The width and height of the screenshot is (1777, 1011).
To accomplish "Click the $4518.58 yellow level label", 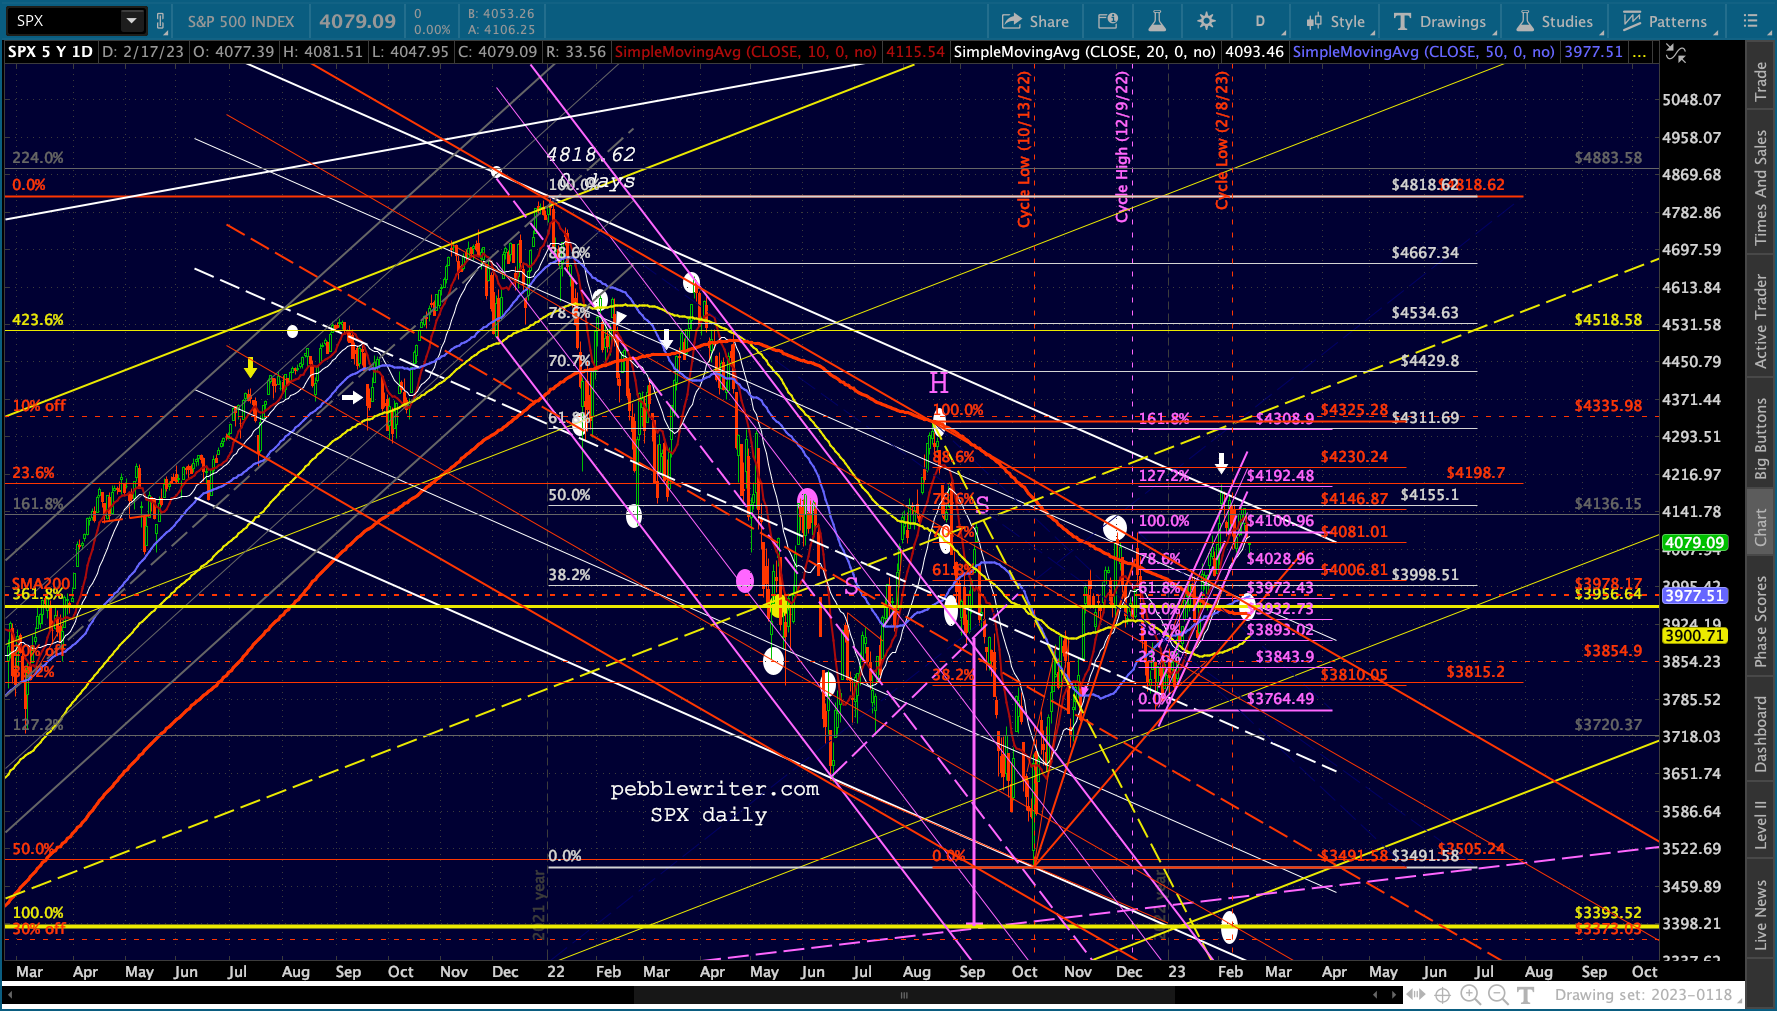I will coord(1608,320).
